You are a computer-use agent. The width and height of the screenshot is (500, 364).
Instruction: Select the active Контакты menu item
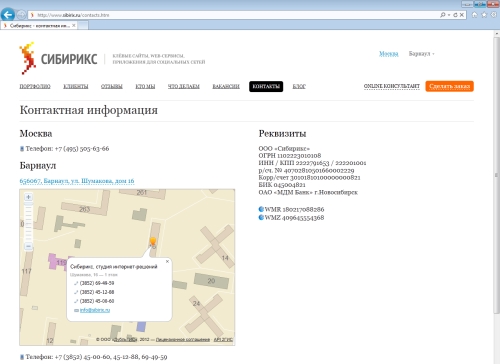[x=266, y=86]
